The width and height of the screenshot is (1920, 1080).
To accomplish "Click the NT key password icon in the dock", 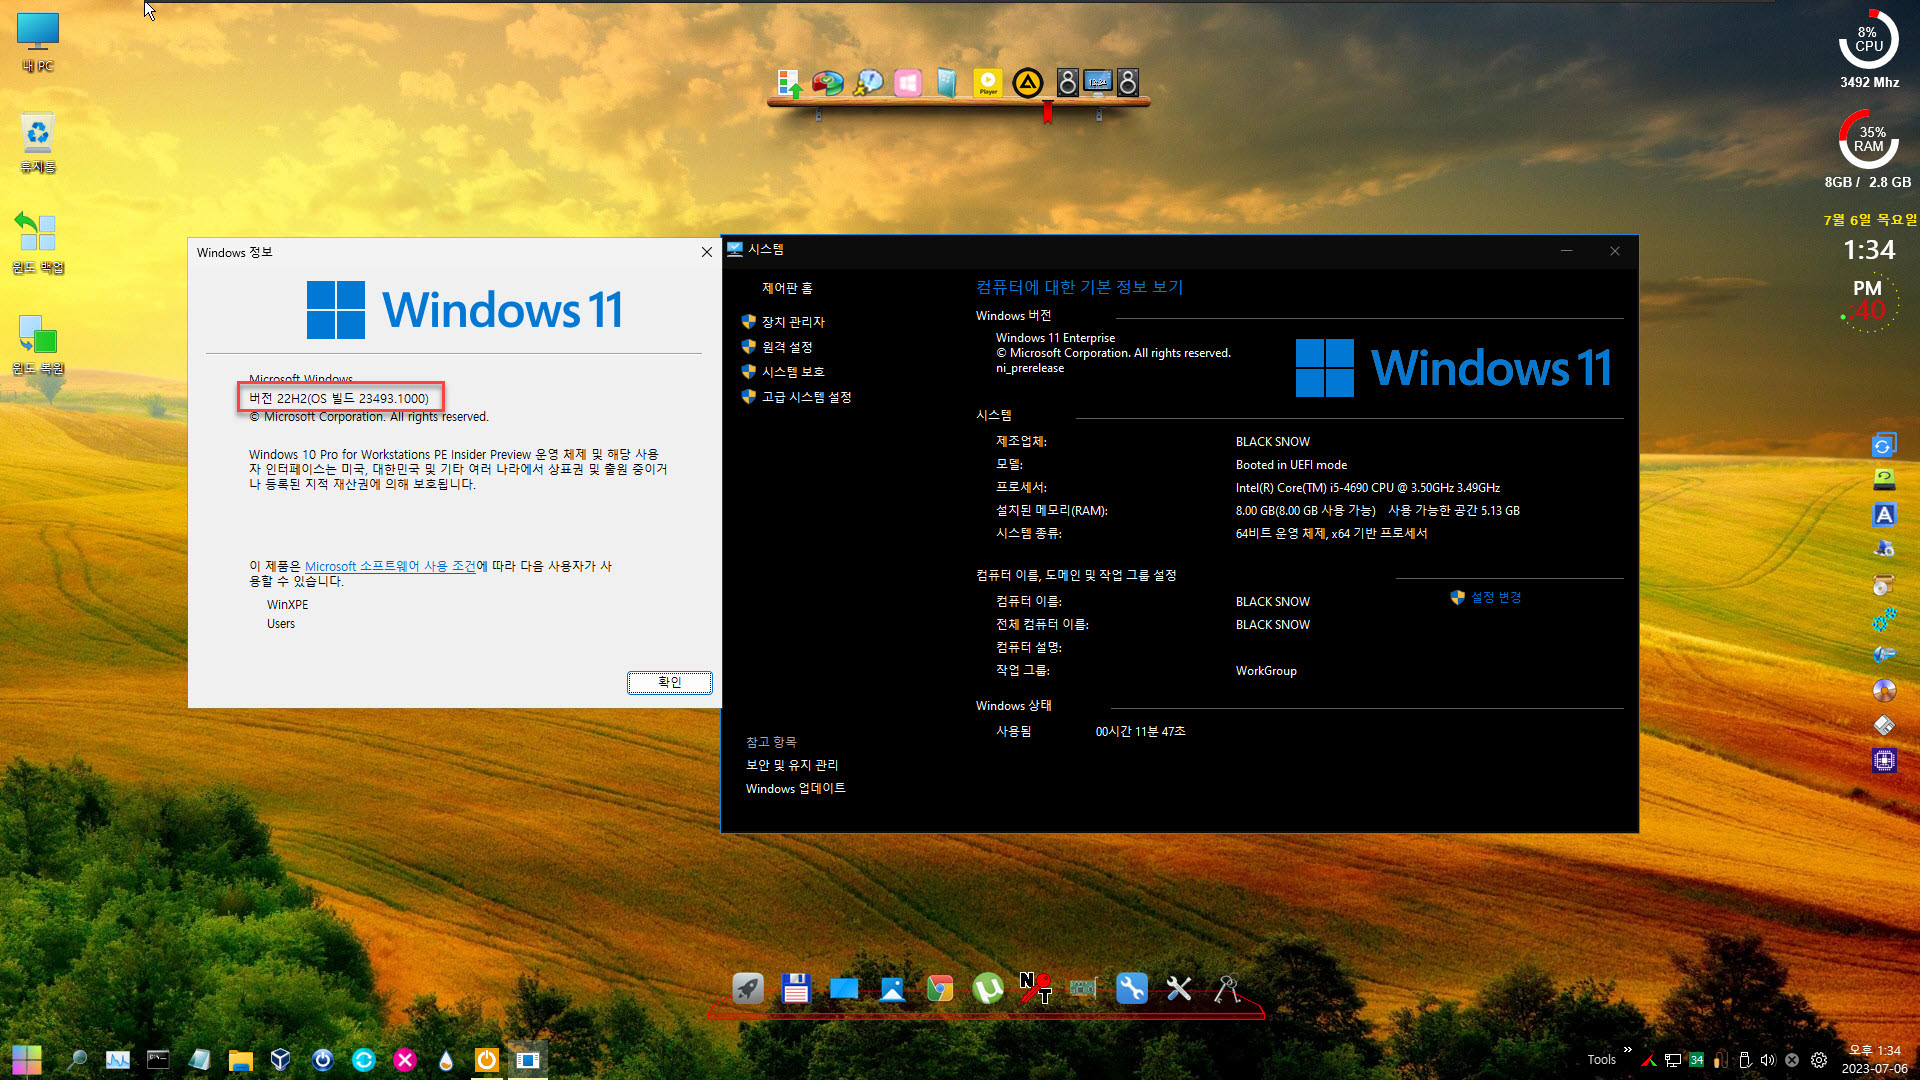I will coord(1036,989).
